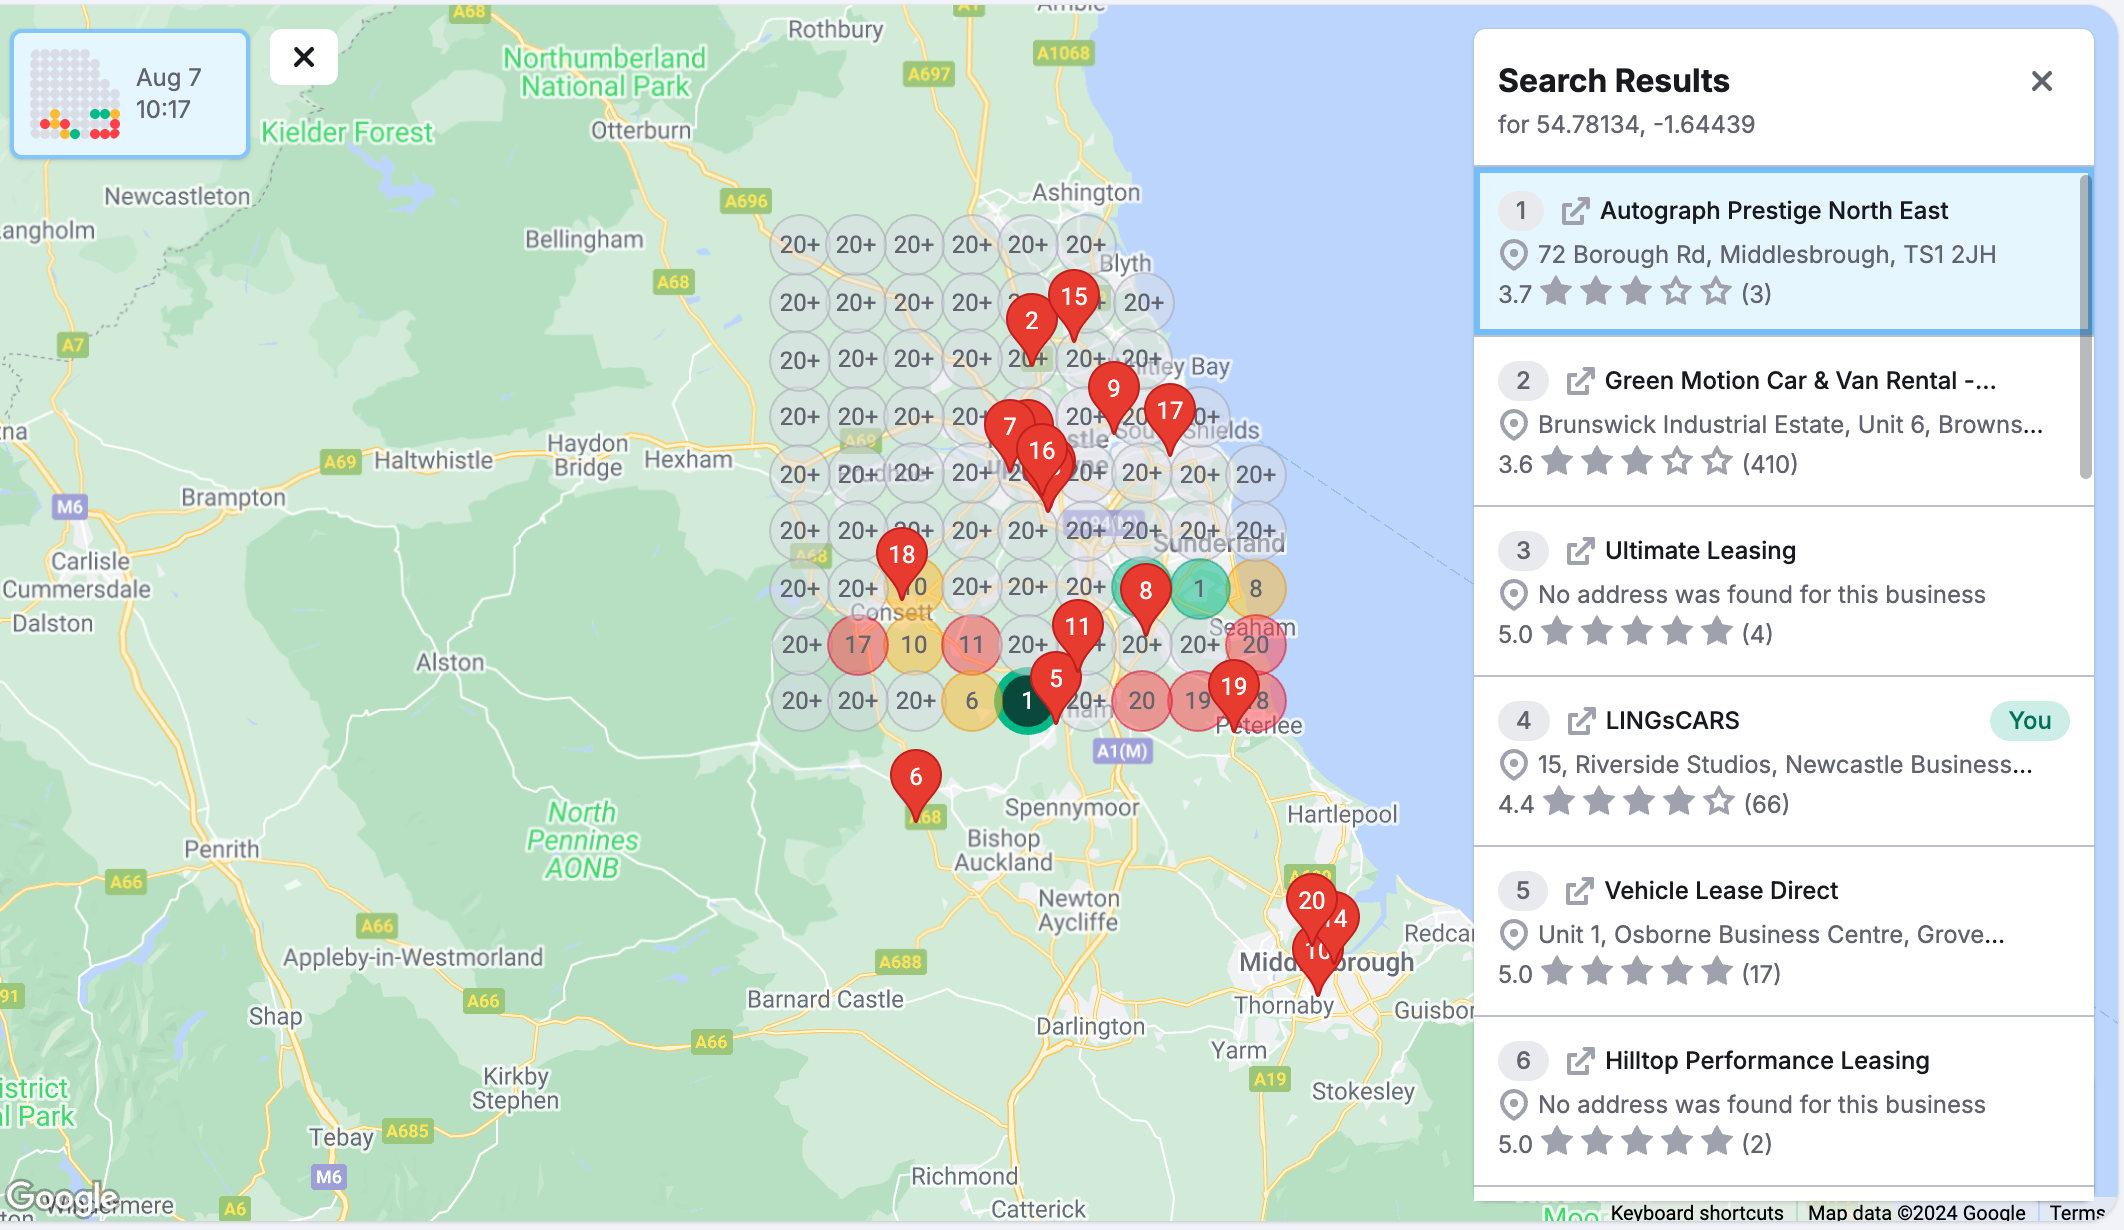2124x1230 pixels.
Task: Click location pin icon under Ultimate Leasing
Action: click(x=1514, y=595)
